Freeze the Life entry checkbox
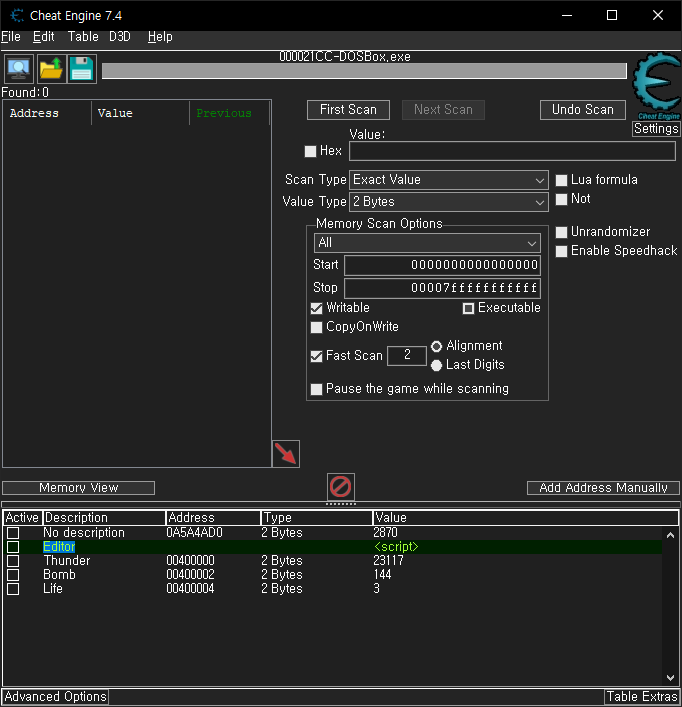The width and height of the screenshot is (682, 707). coord(13,589)
